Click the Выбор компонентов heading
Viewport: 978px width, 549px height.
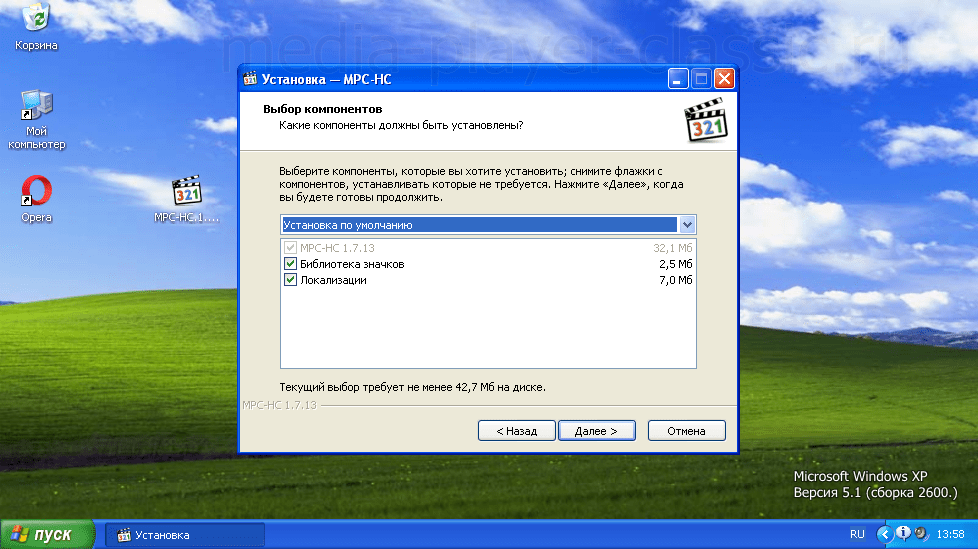point(322,109)
